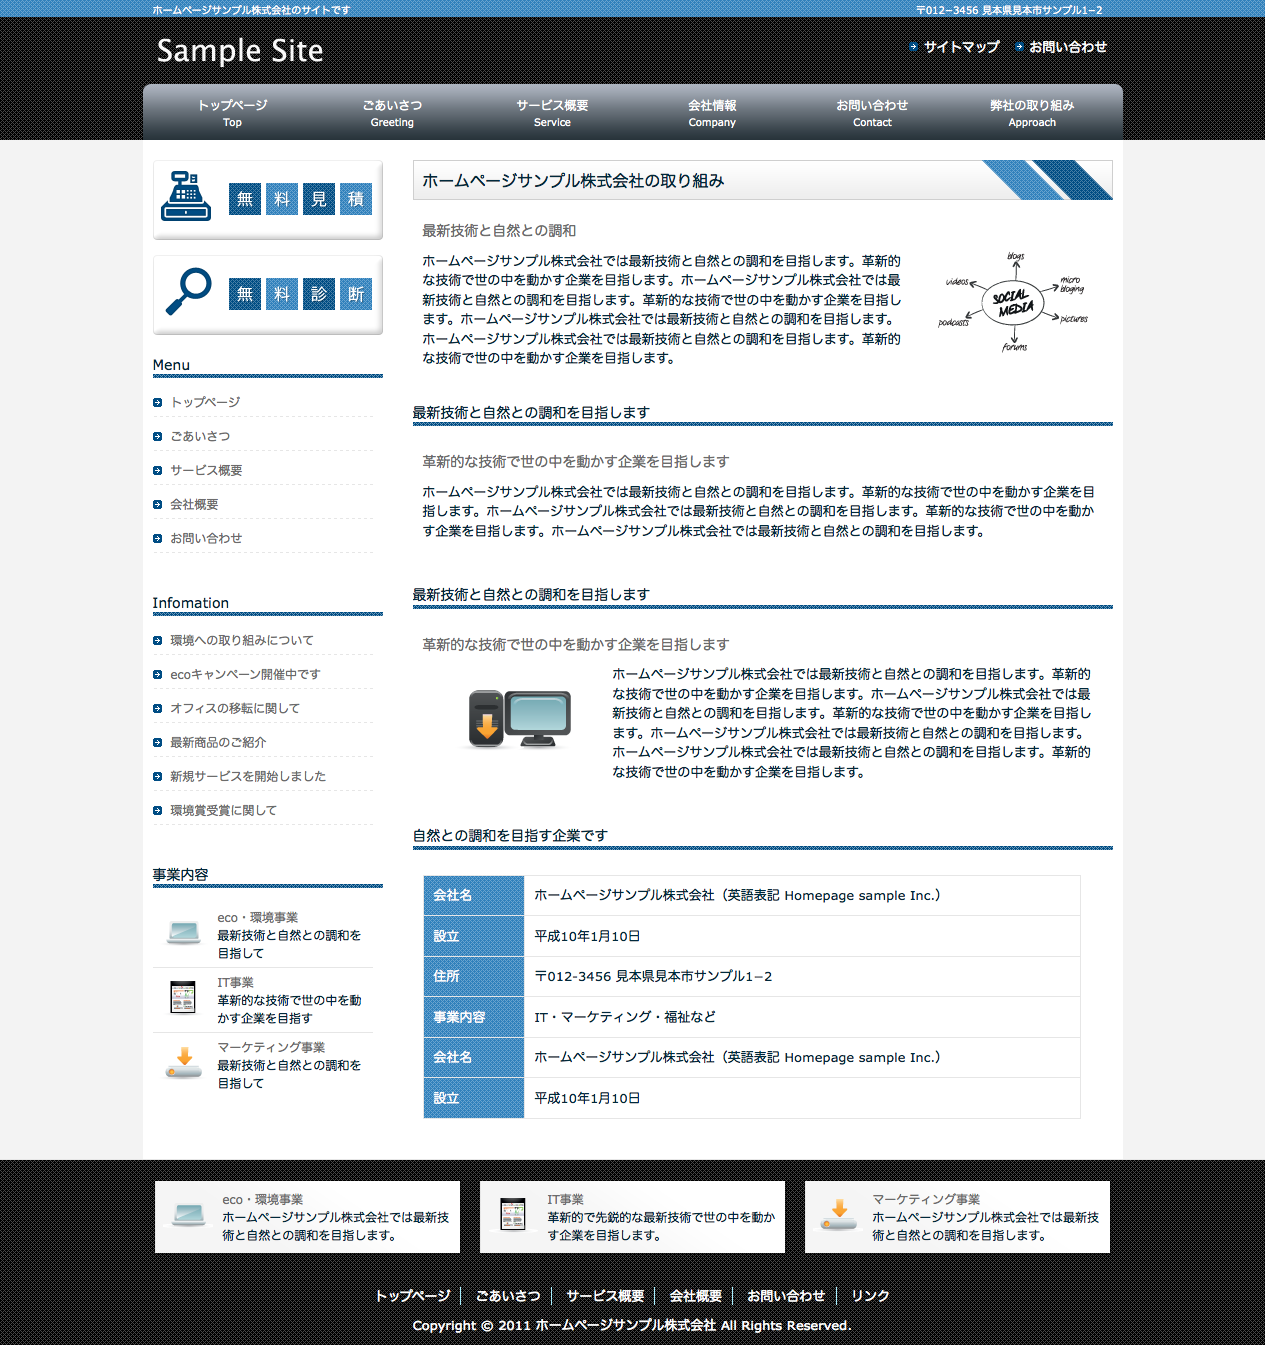1265x1345 pixels.
Task: Select the サービス概要 Service navigation tab
Action: click(x=552, y=113)
